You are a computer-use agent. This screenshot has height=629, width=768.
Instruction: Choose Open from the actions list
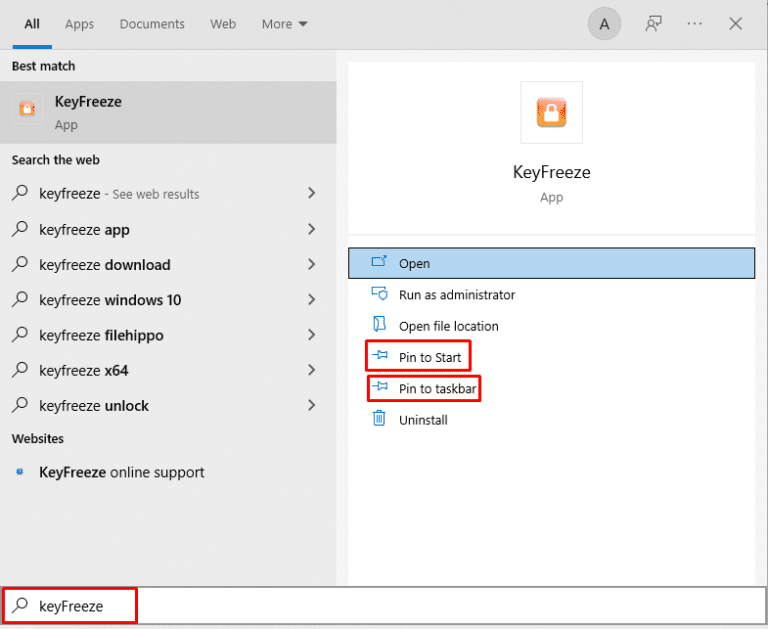click(552, 263)
